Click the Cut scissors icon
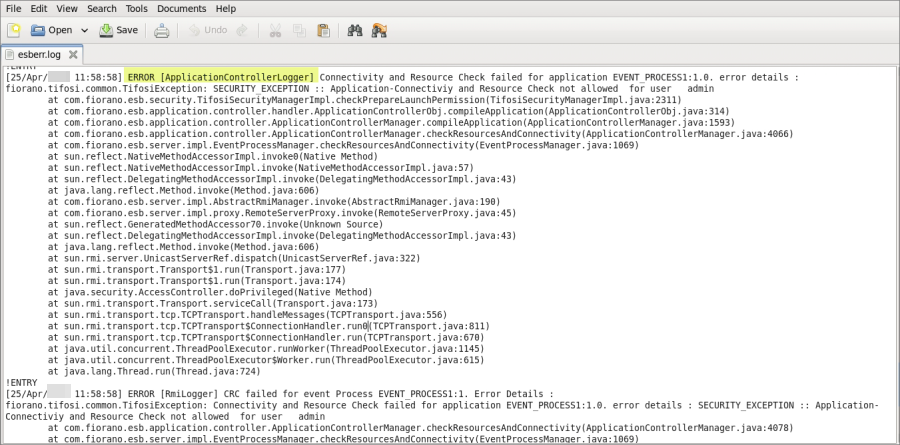 tap(277, 30)
